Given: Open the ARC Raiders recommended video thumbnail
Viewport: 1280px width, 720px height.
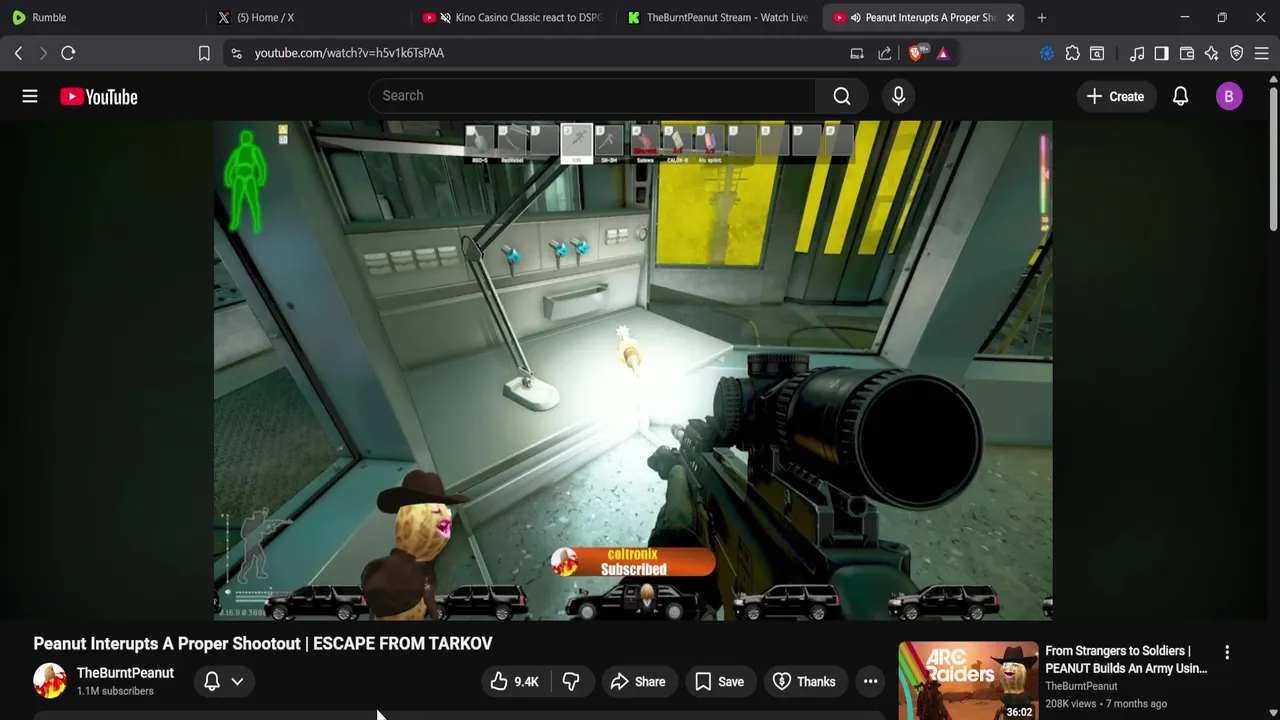Looking at the screenshot, I should coord(968,680).
